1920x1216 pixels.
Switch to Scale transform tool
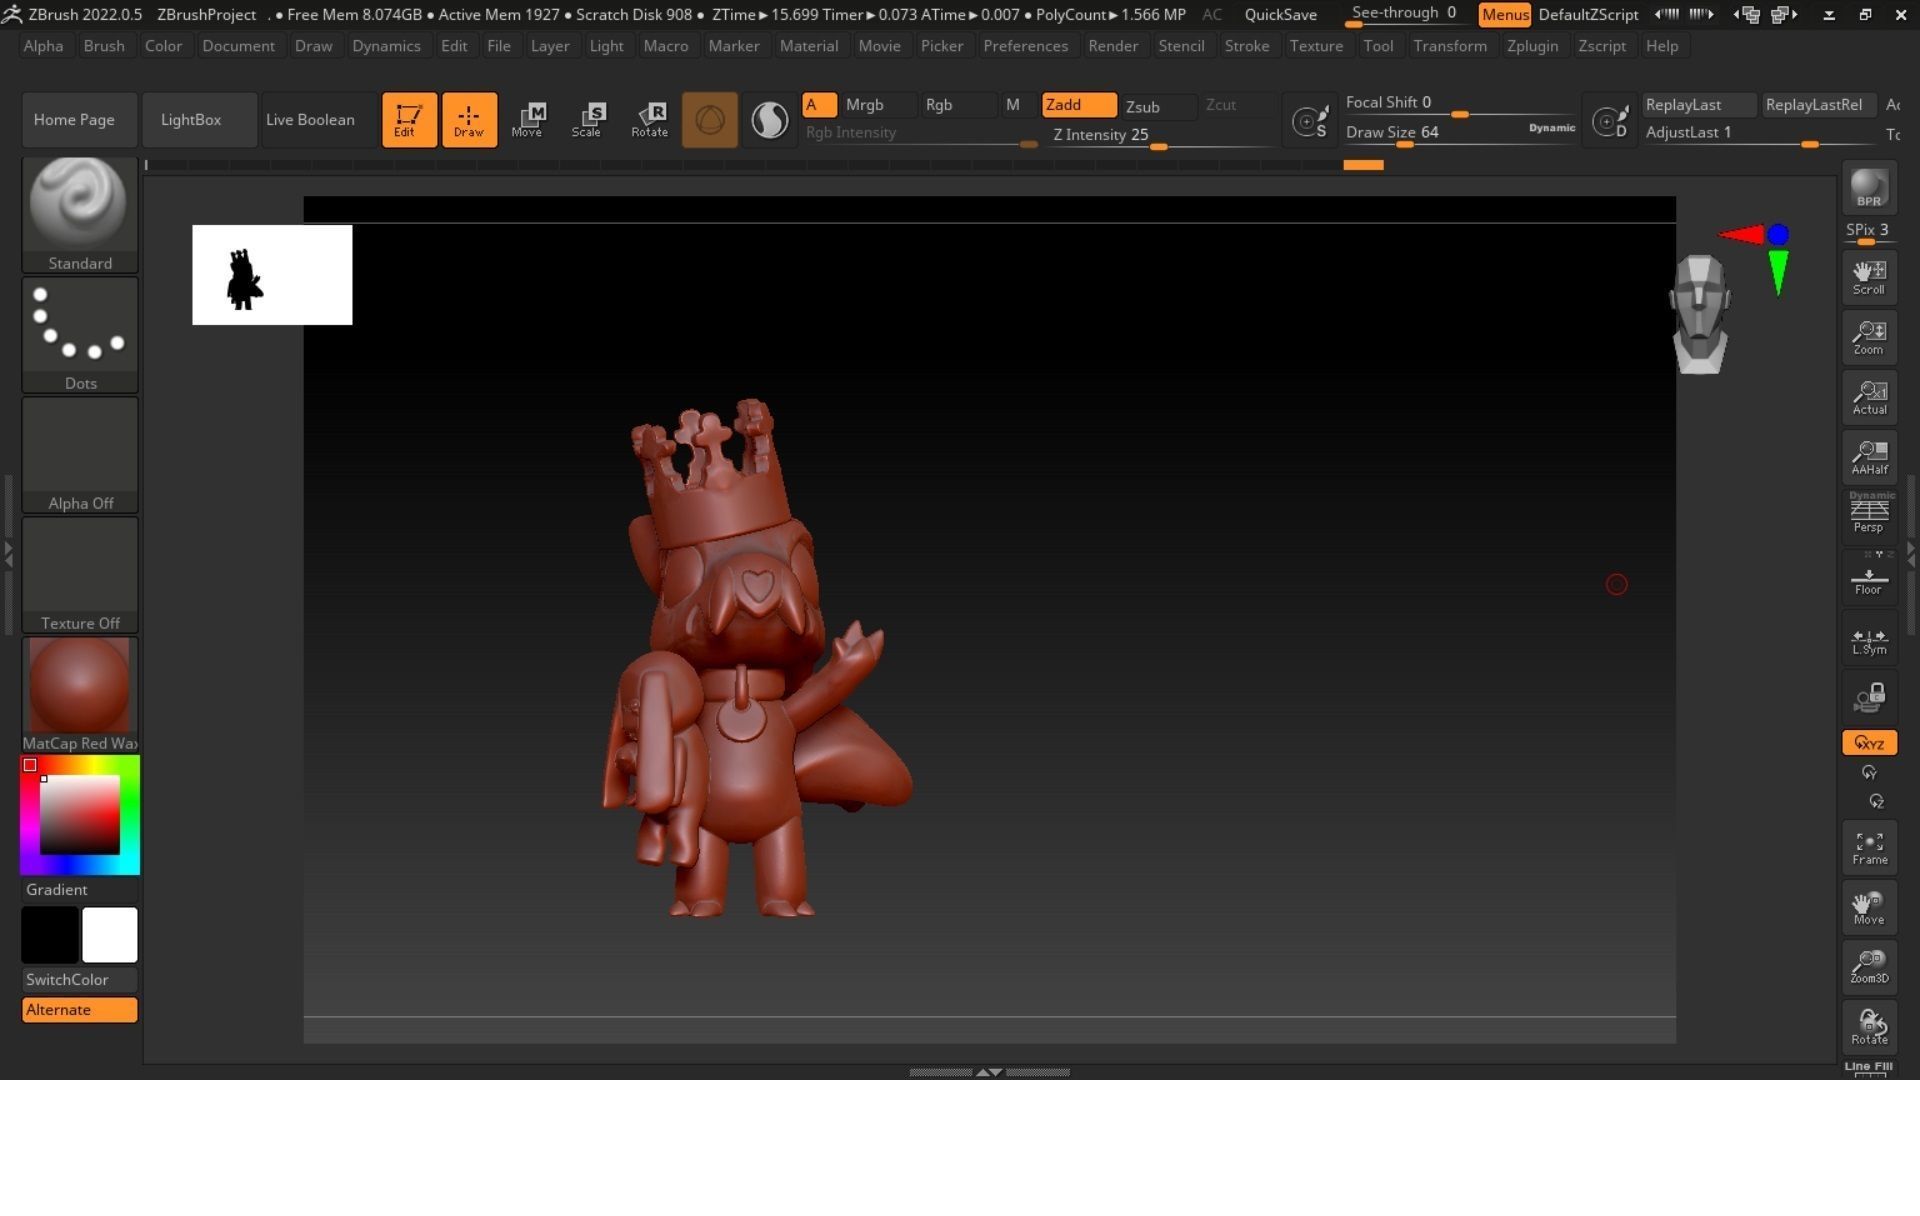[x=588, y=120]
